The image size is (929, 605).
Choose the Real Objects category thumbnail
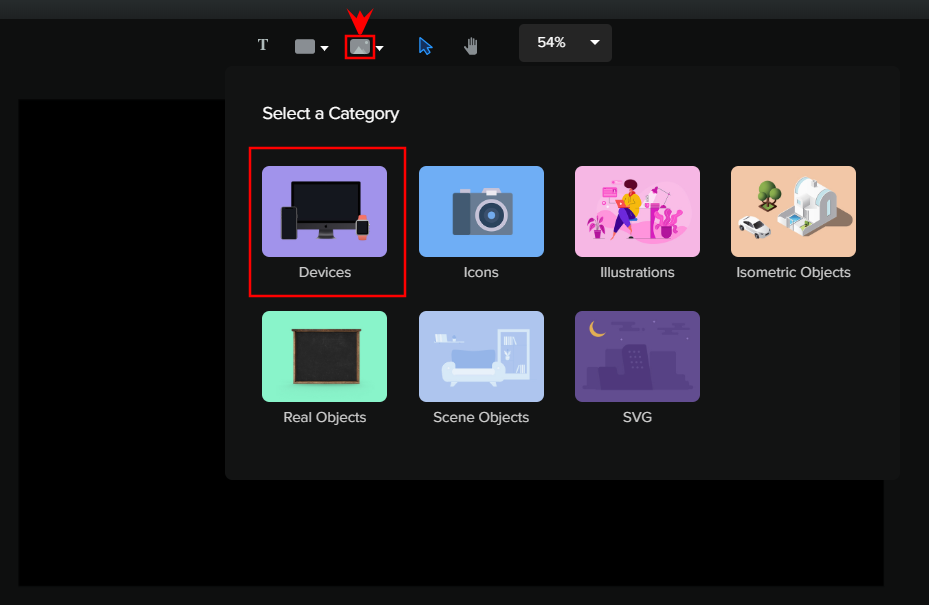[x=325, y=357]
